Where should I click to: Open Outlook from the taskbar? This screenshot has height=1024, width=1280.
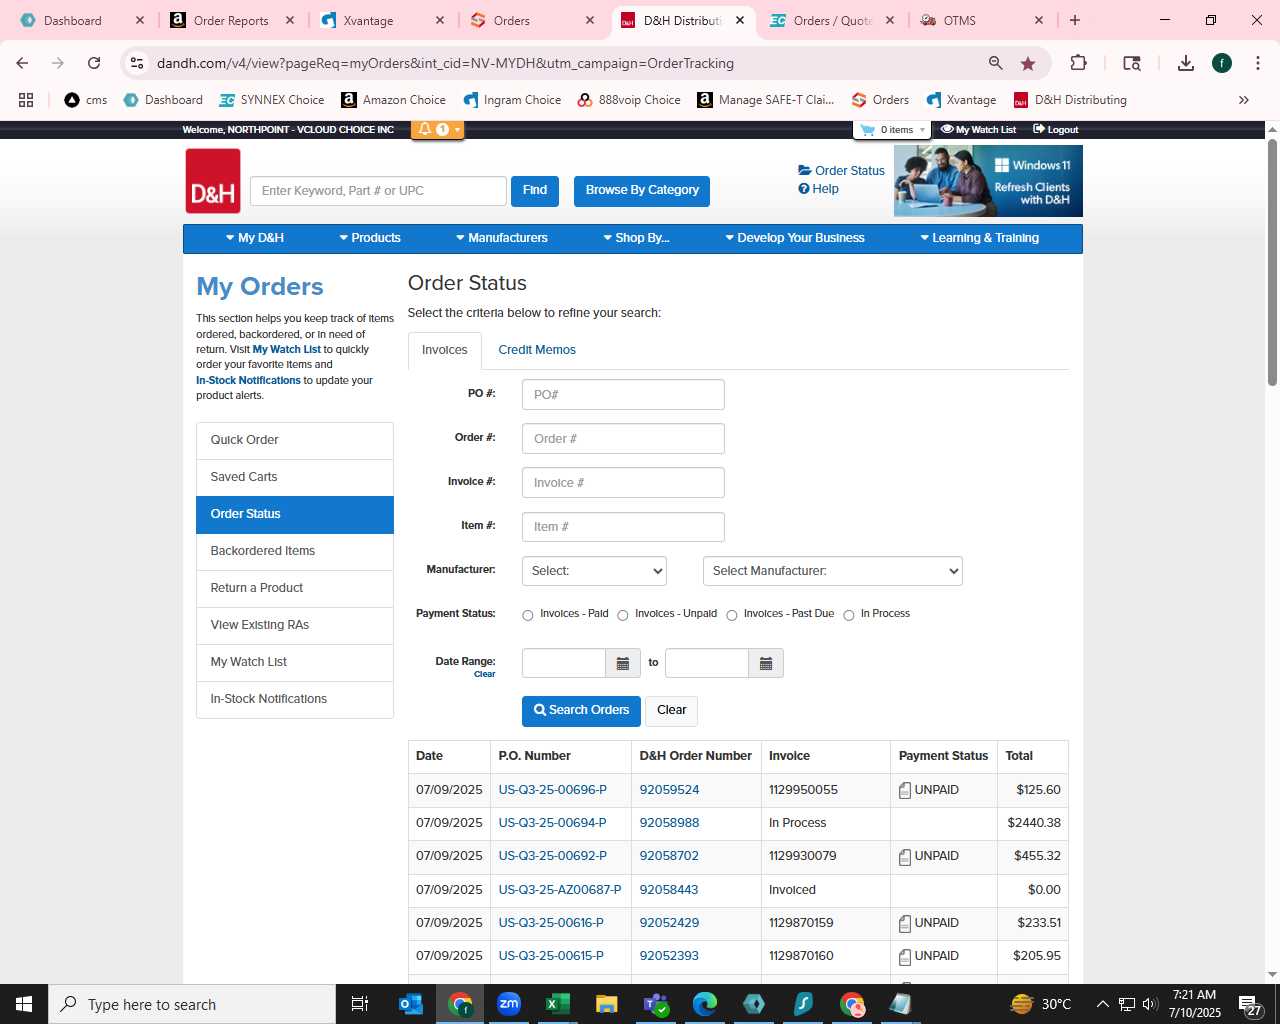pos(411,1004)
